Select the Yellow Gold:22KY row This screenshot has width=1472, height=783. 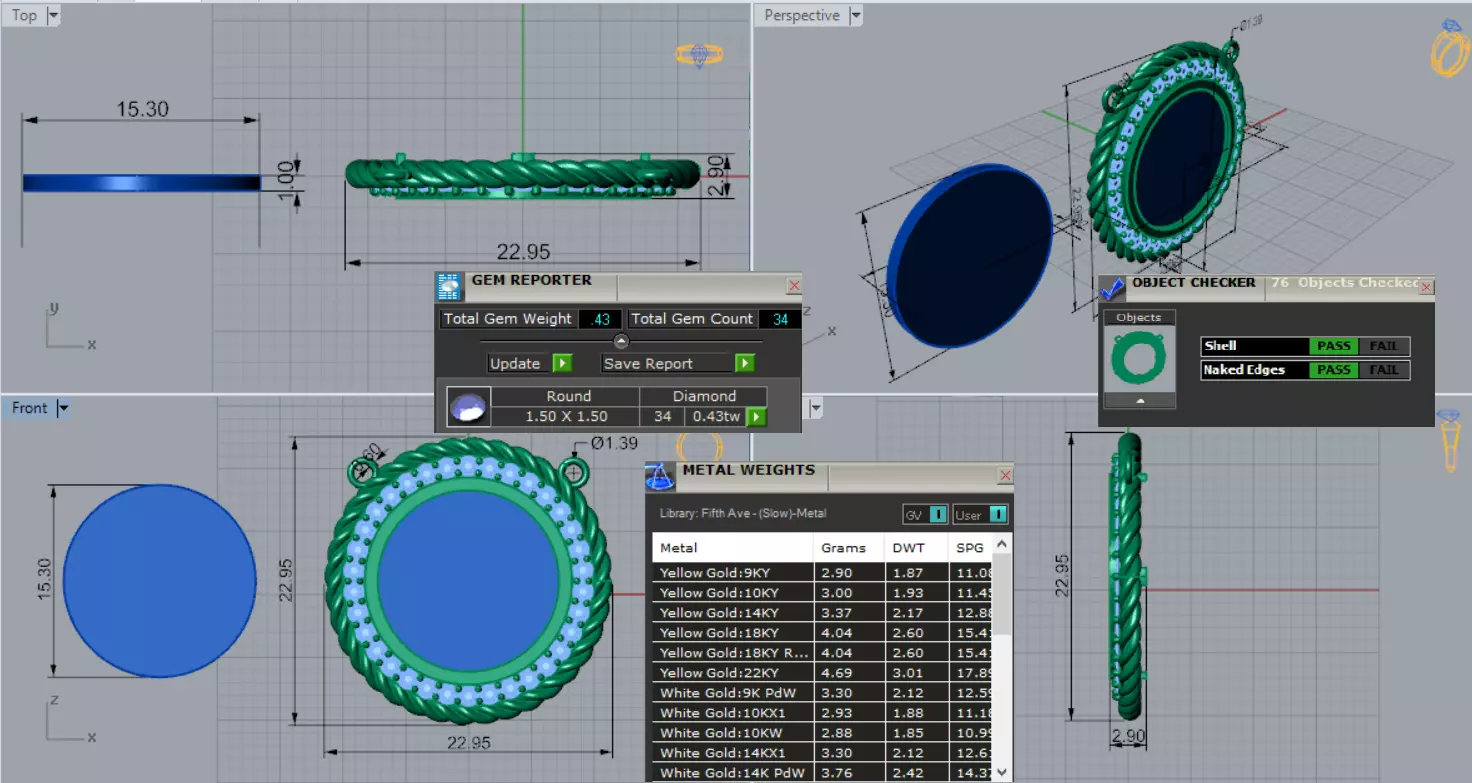[824, 673]
